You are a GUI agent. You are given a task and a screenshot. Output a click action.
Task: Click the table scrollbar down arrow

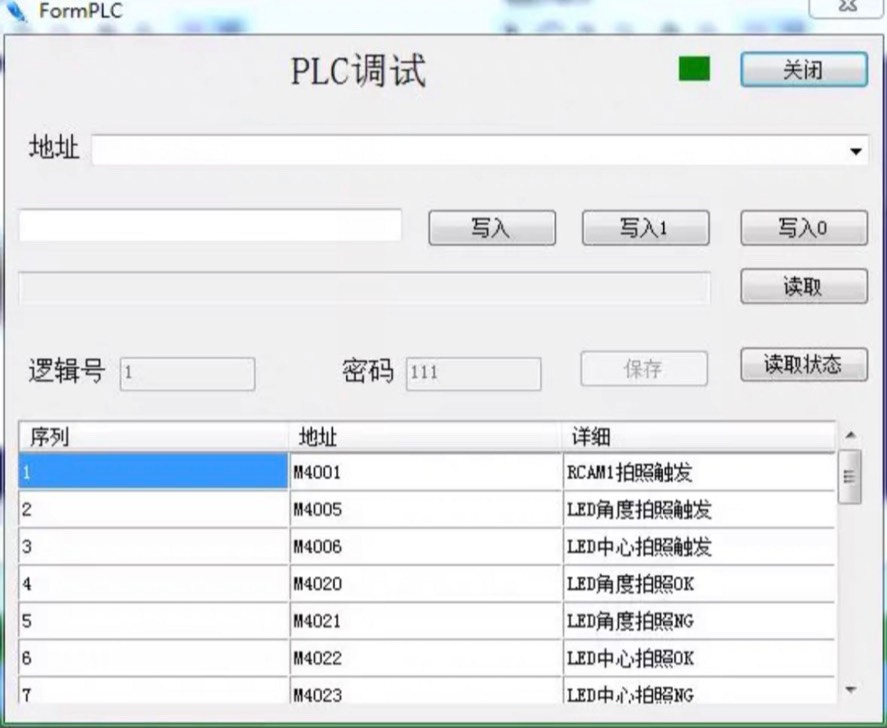coord(850,689)
